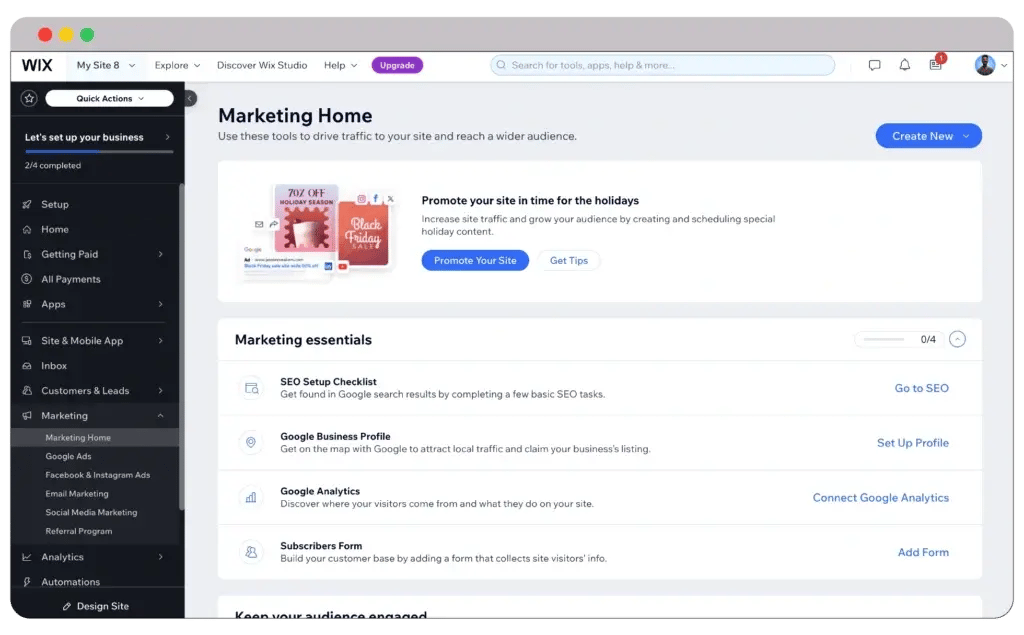Open the My Site 8 dropdown
Image resolution: width=1024 pixels, height=635 pixels.
[105, 66]
